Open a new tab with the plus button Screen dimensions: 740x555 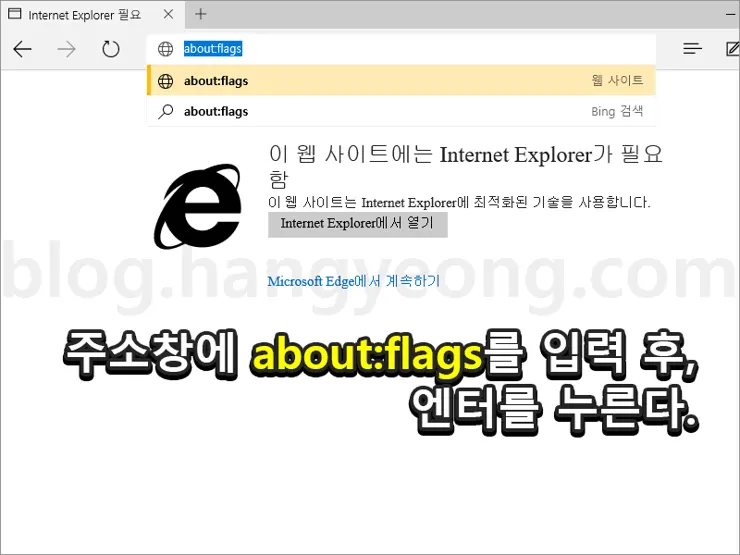tap(201, 14)
